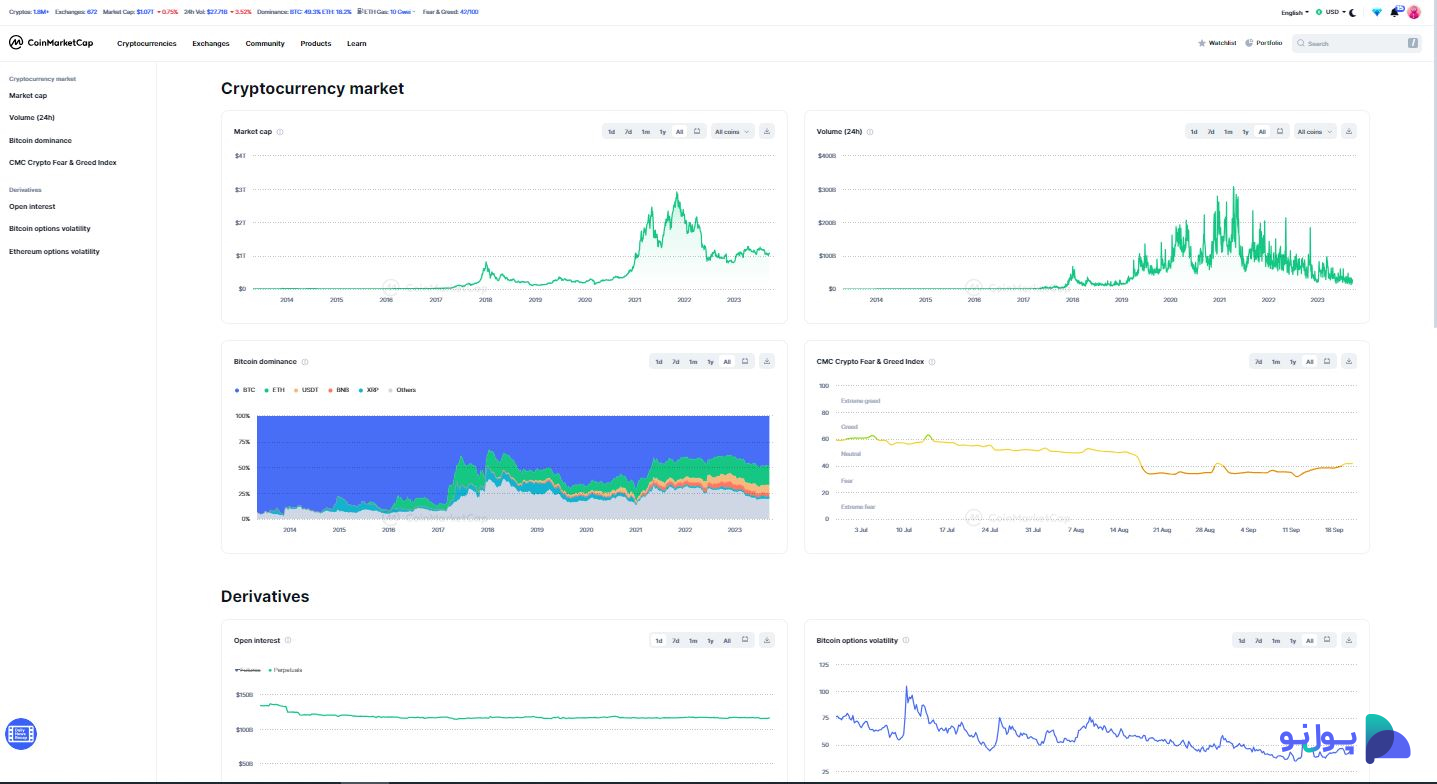
Task: Go to CMC Crypto Fear & Greed Index sidebar link
Action: click(x=63, y=162)
